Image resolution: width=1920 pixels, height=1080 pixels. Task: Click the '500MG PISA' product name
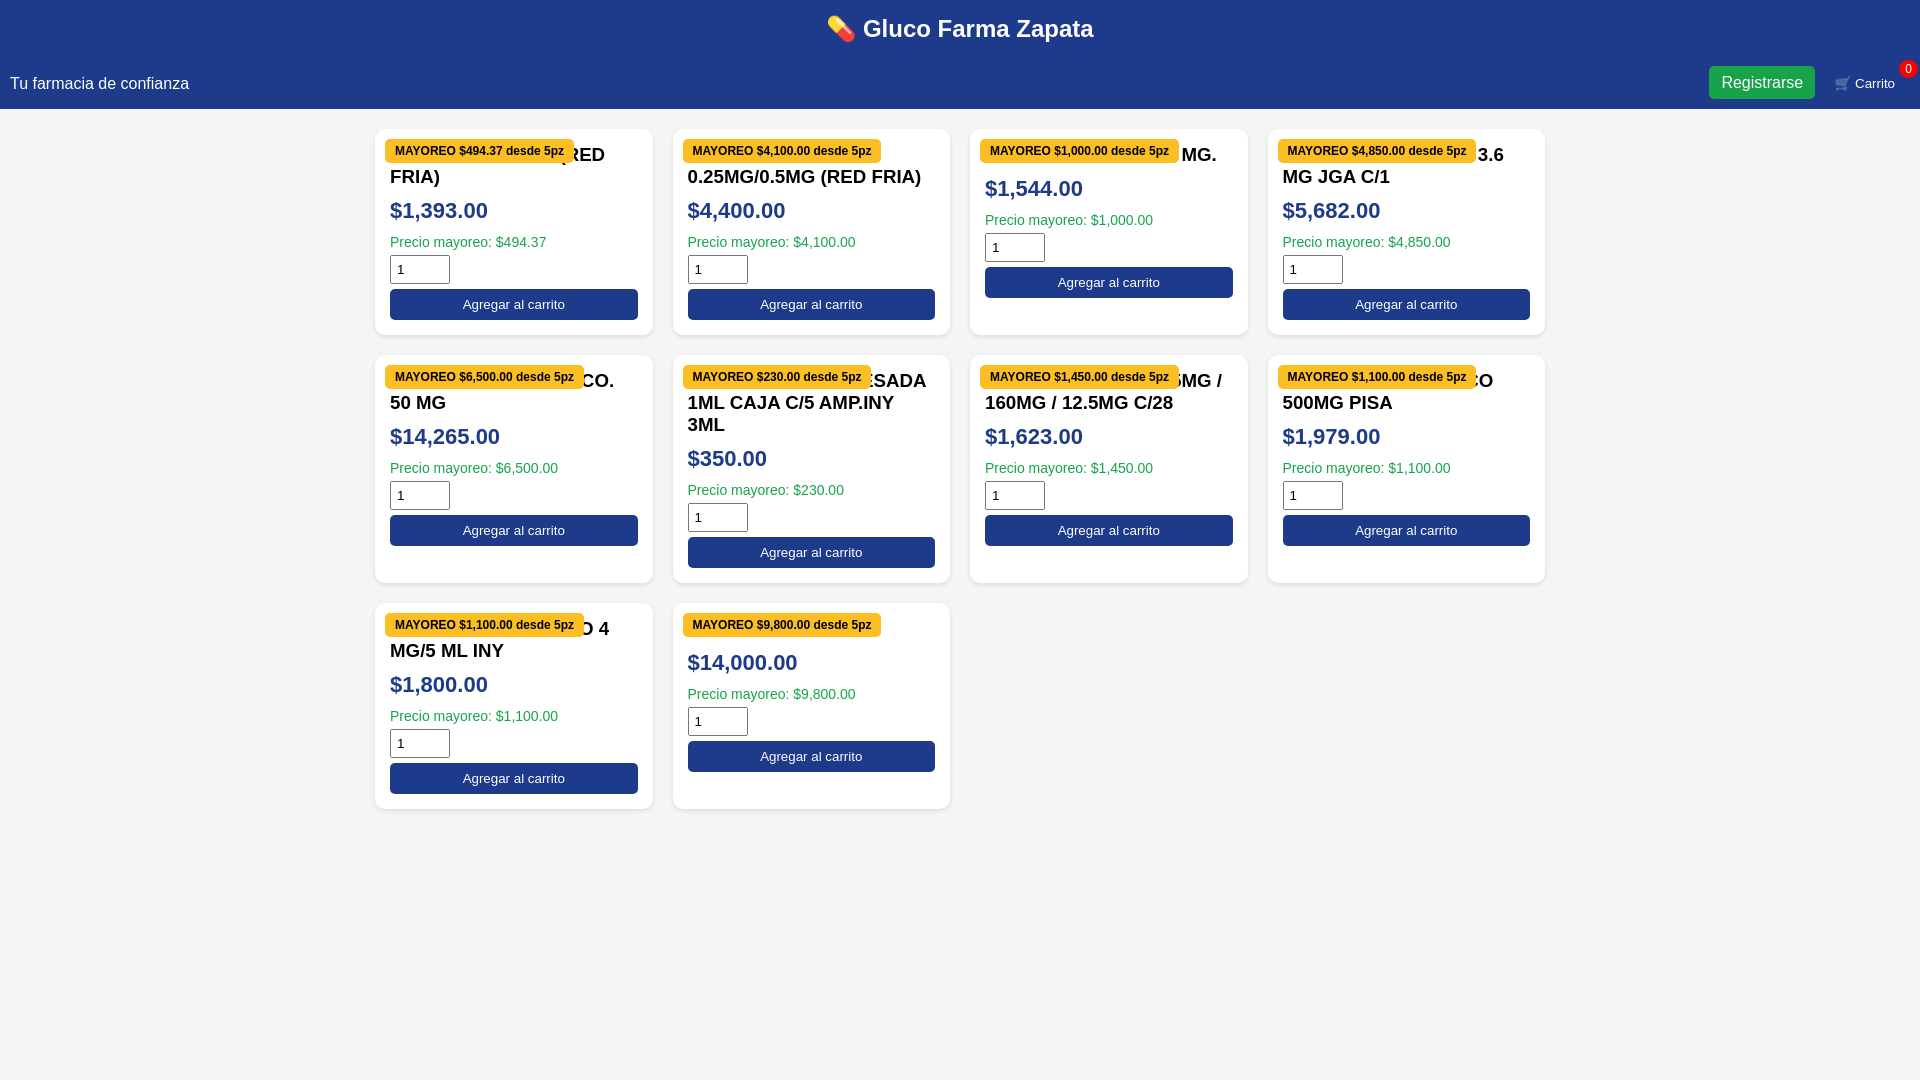(1337, 403)
